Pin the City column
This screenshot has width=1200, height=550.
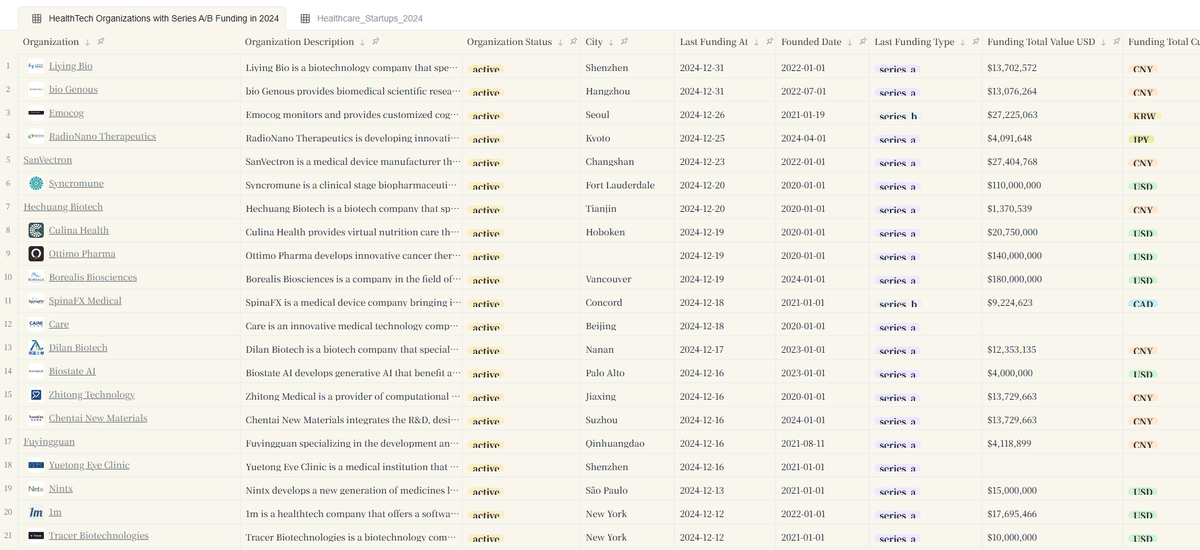coord(626,42)
